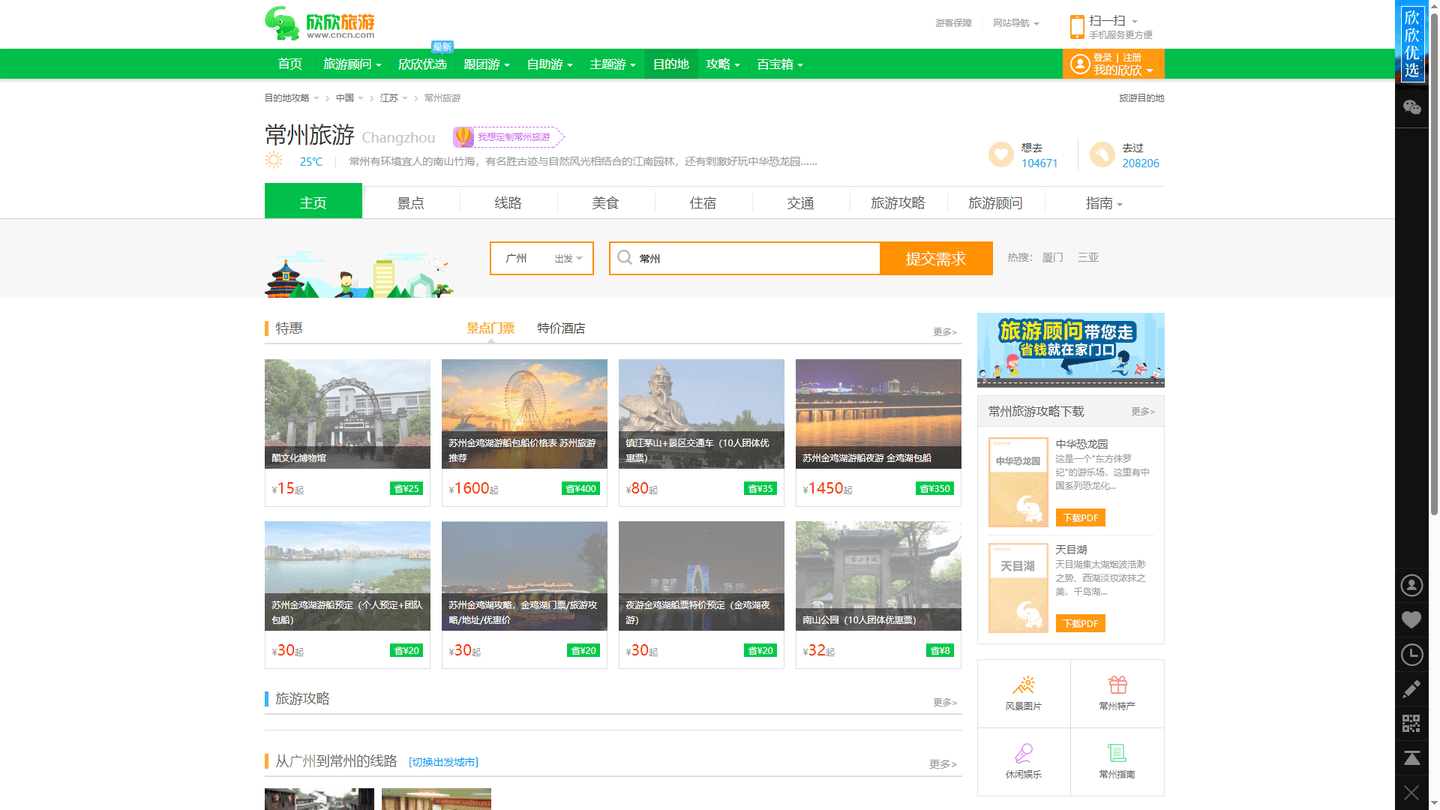Click the balloon icon next to 我想定制常州旅游
The image size is (1440, 810).
[463, 137]
